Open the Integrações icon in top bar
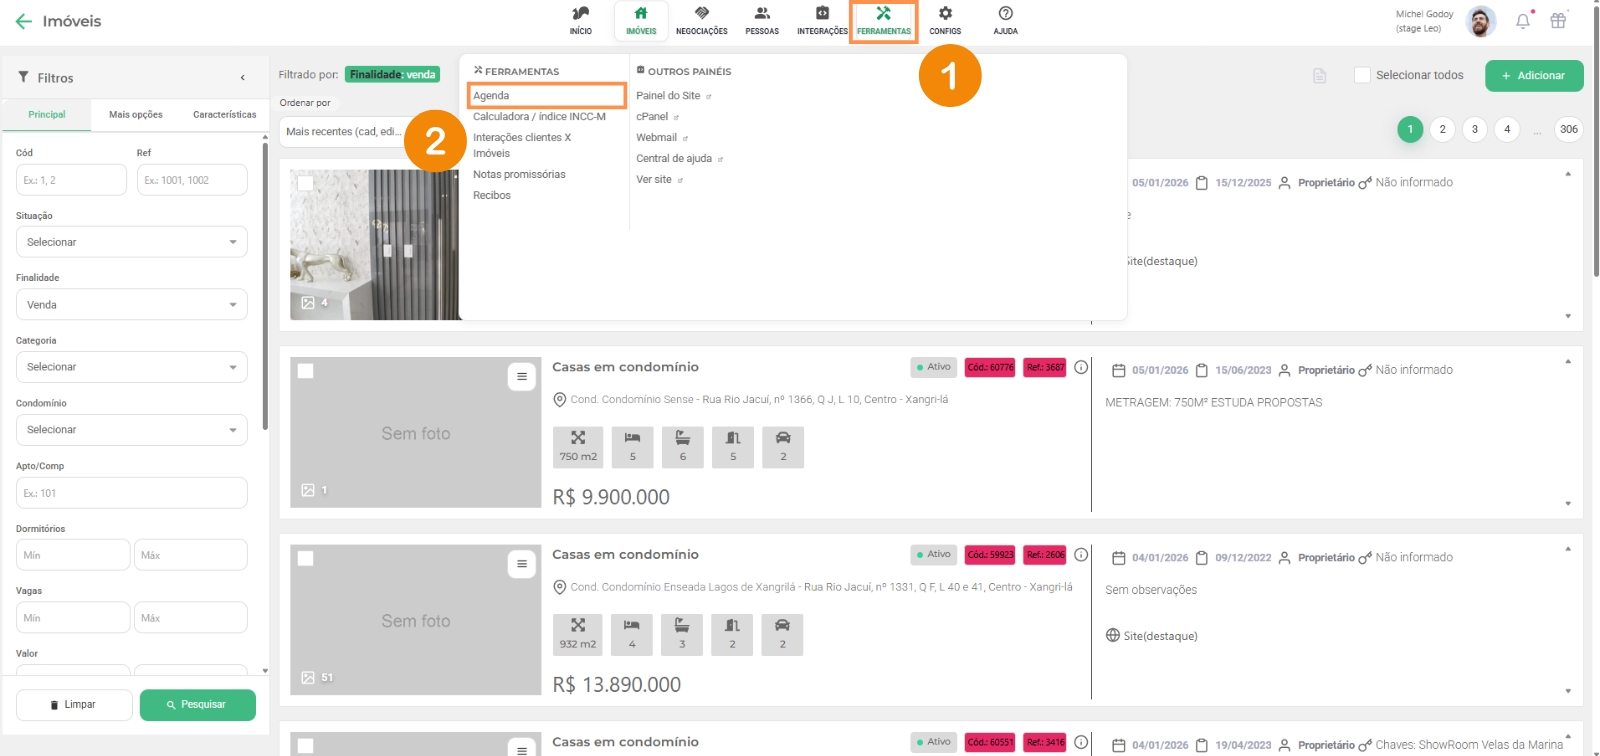This screenshot has height=756, width=1600. click(822, 15)
